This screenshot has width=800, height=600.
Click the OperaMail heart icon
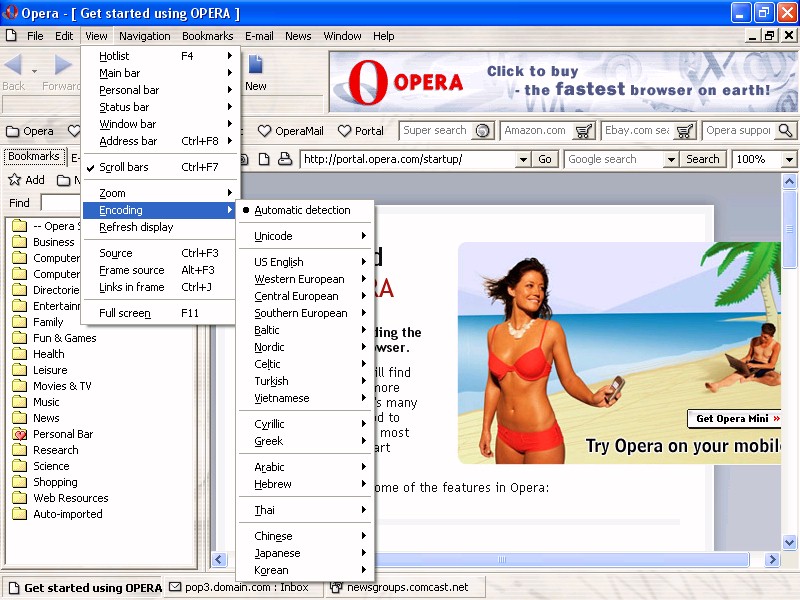[264, 131]
